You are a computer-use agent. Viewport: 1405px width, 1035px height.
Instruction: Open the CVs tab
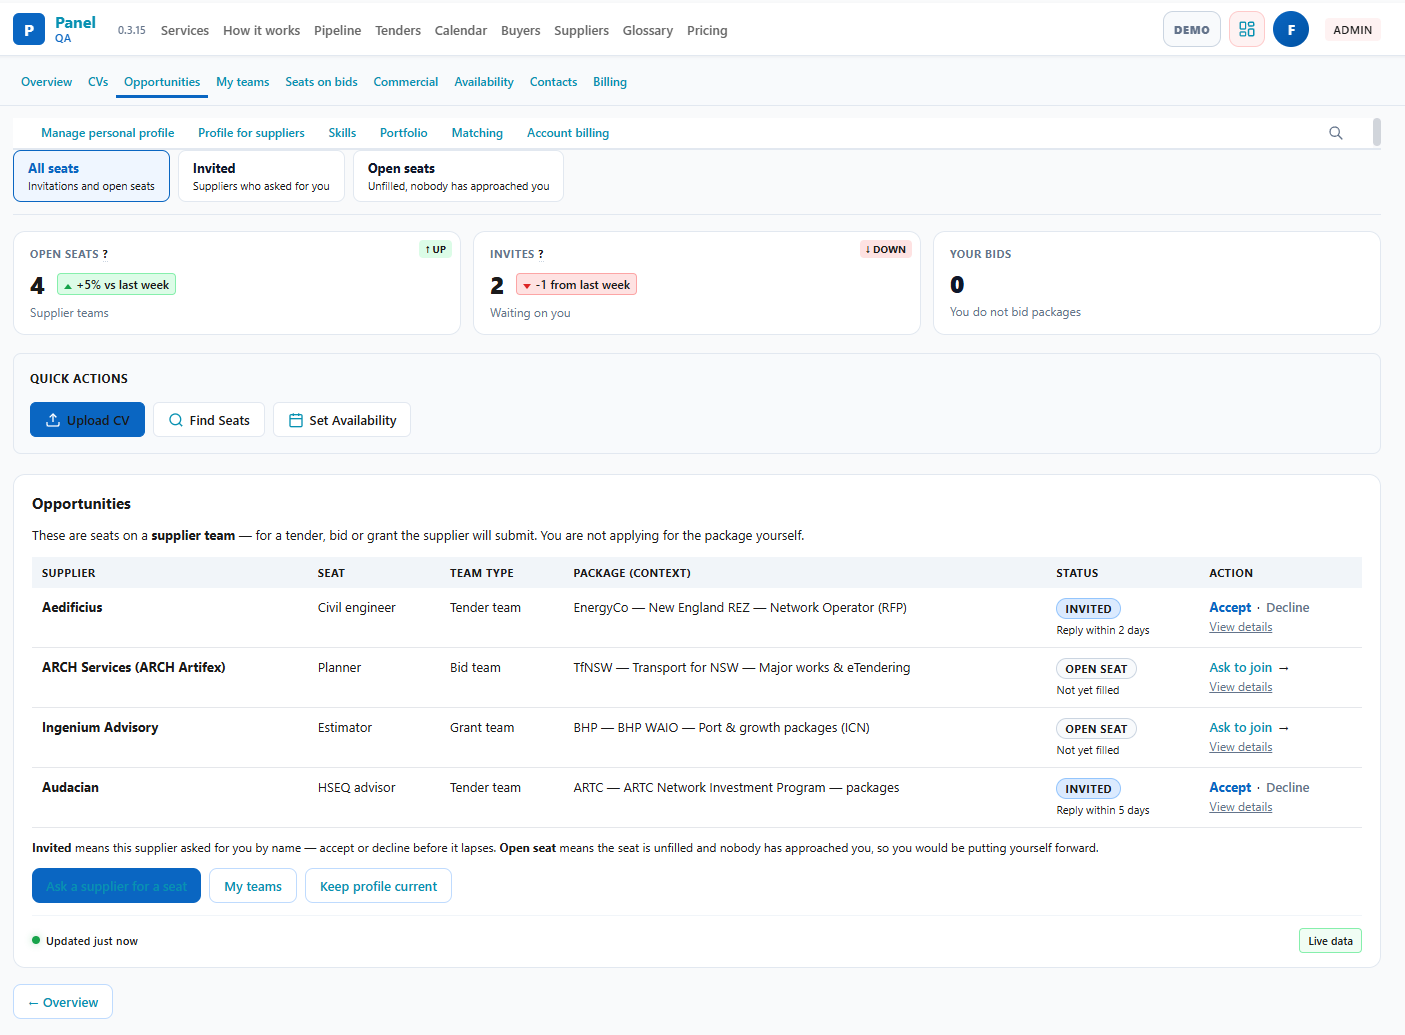[x=98, y=82]
